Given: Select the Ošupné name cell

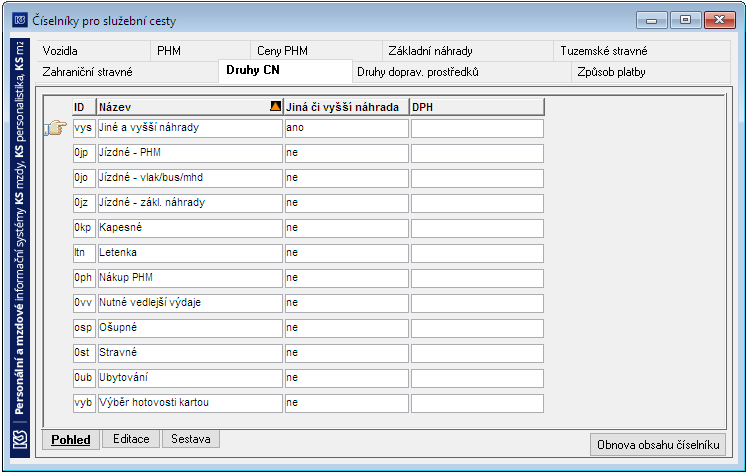Looking at the screenshot, I should point(190,328).
